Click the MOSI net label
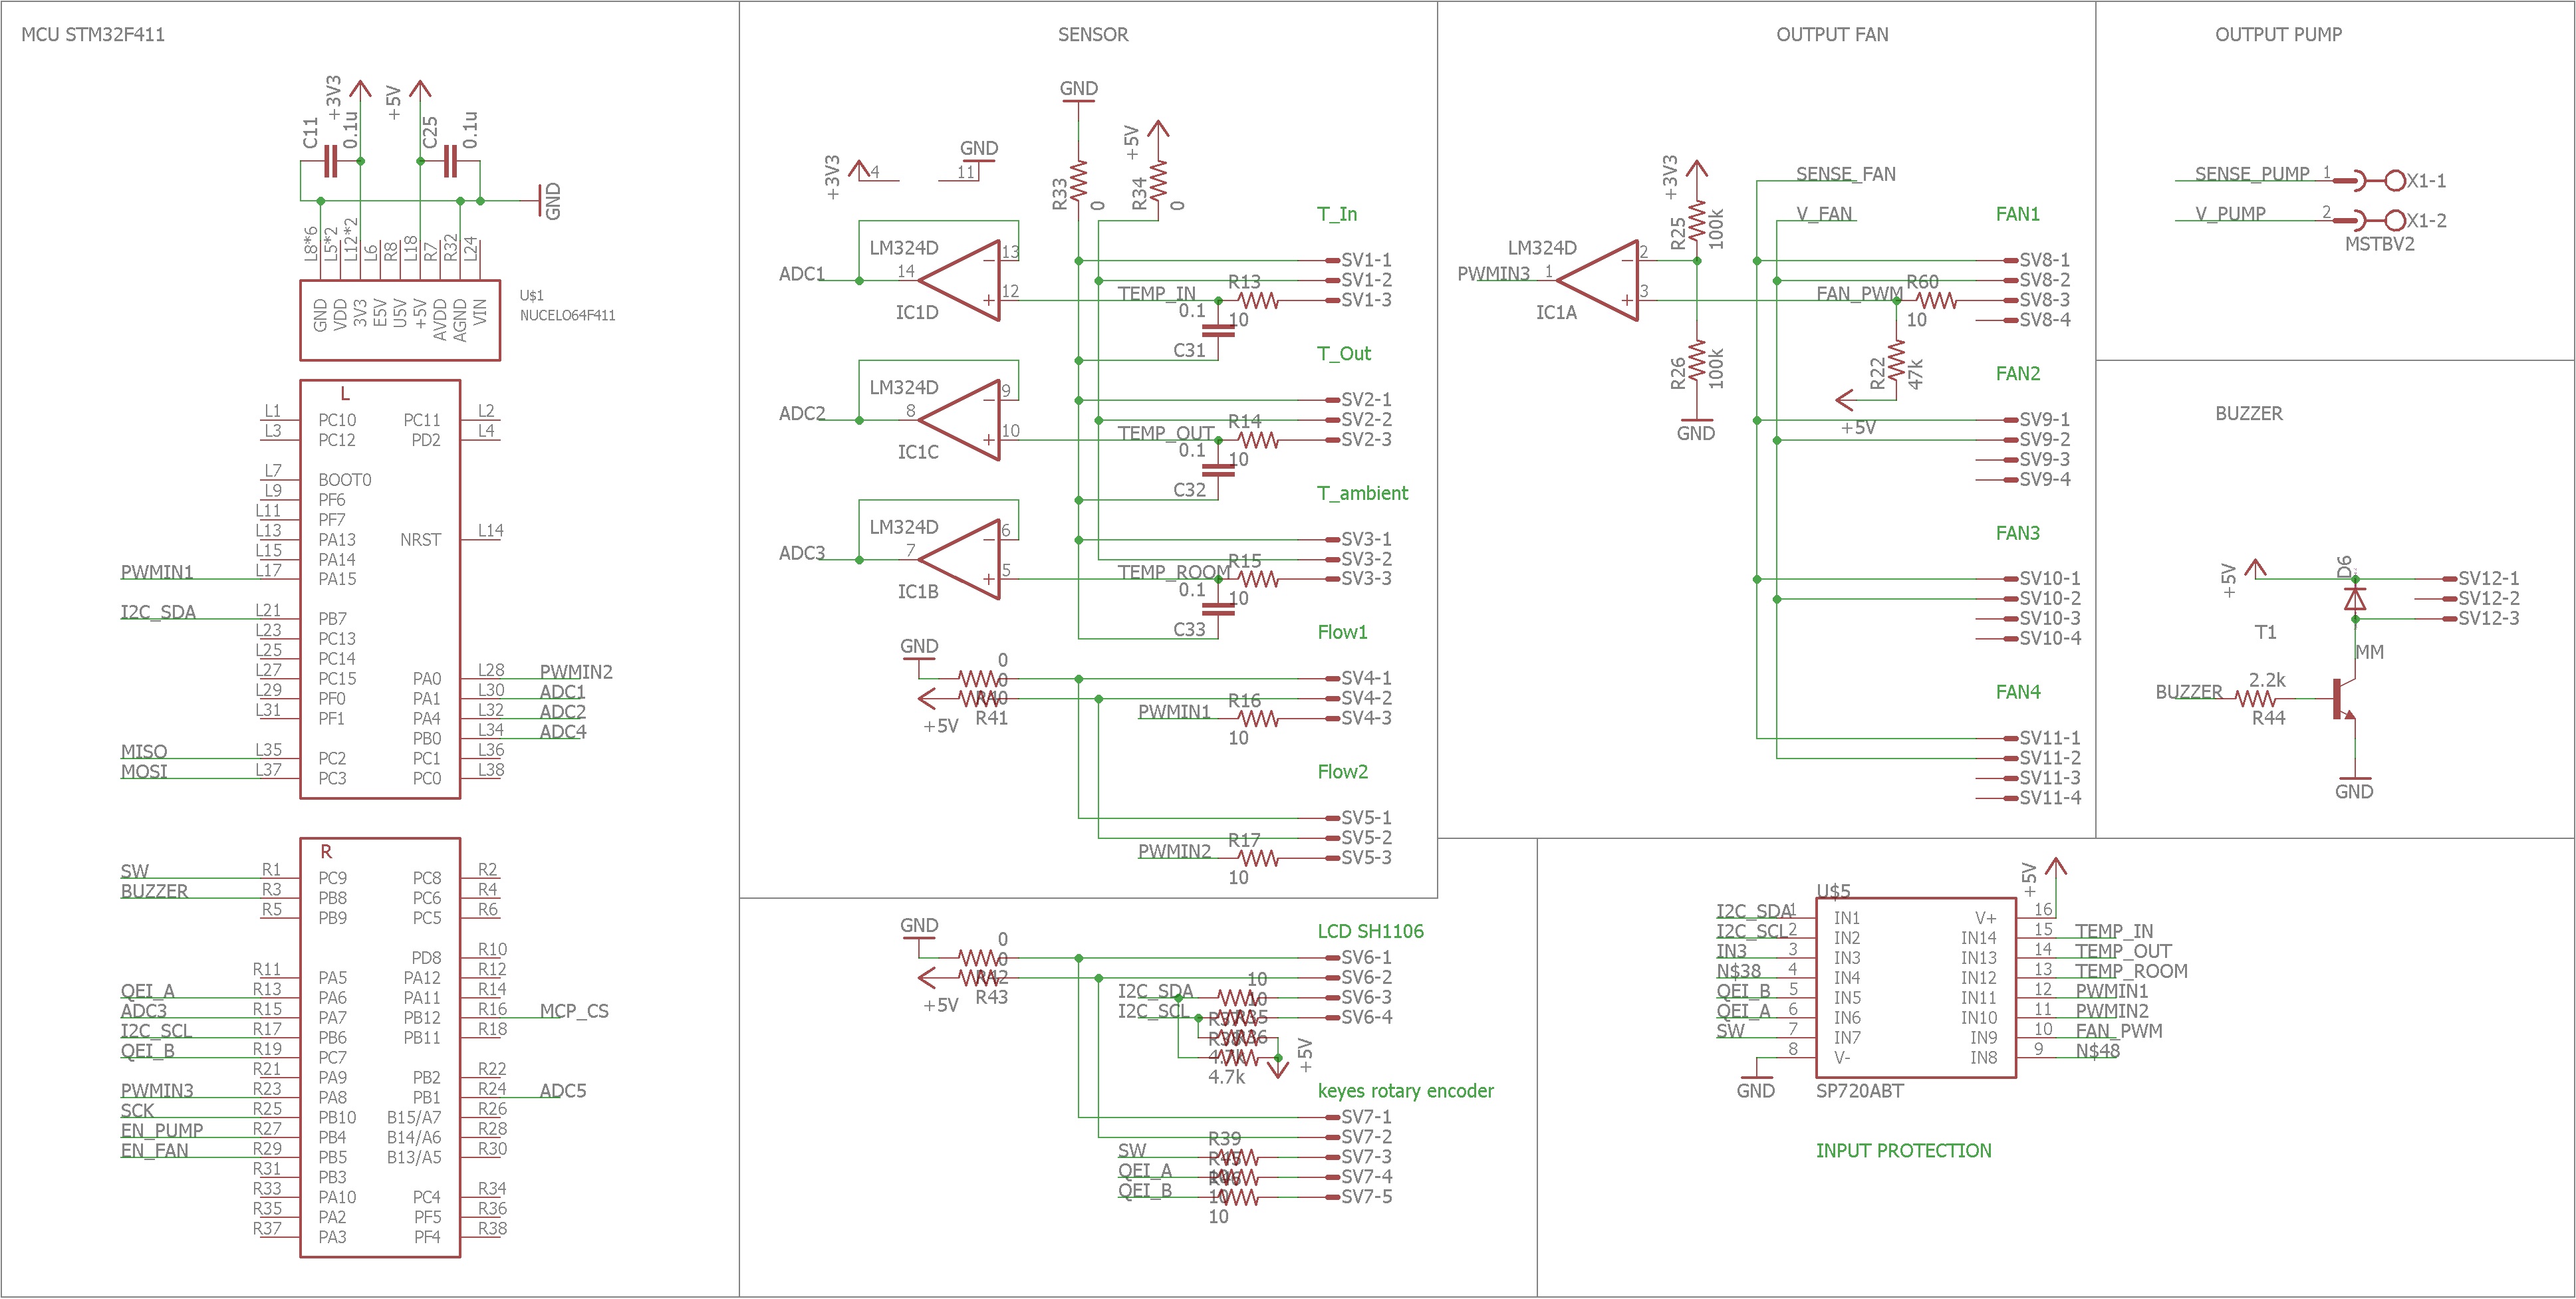Screen dimensions: 2576x1299 point(144,772)
